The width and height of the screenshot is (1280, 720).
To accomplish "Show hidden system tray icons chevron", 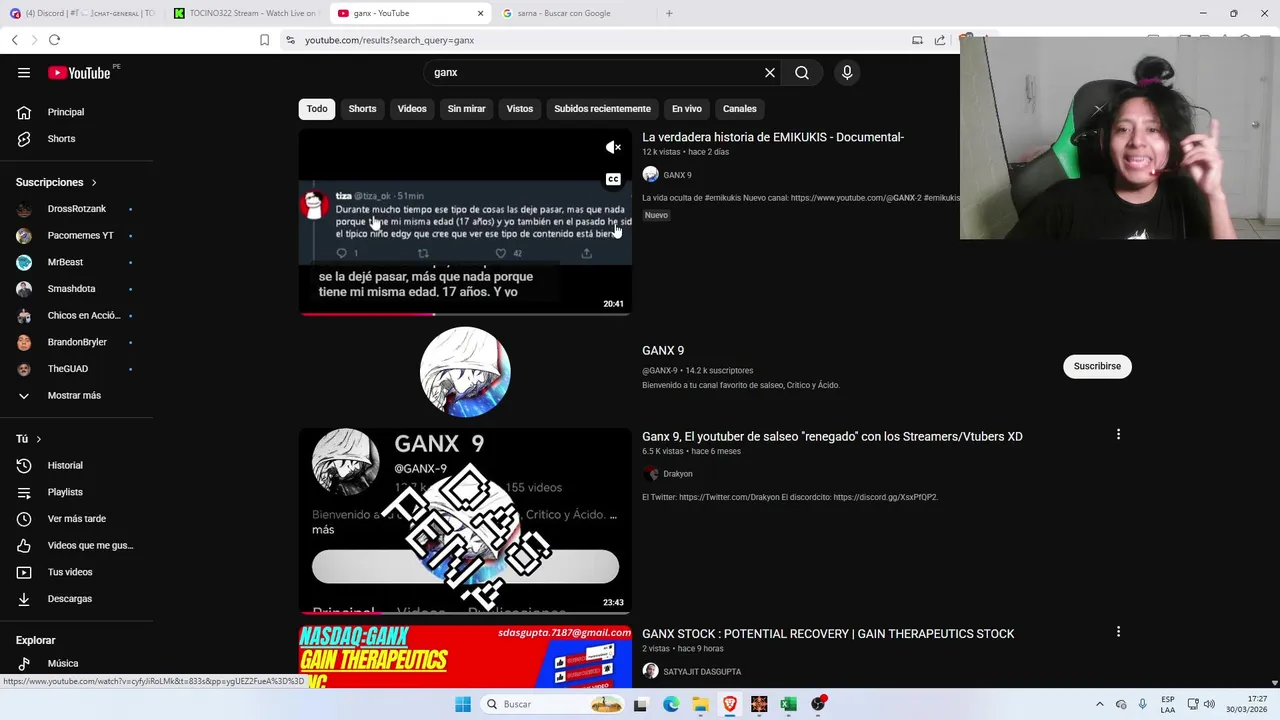I will 1099,704.
